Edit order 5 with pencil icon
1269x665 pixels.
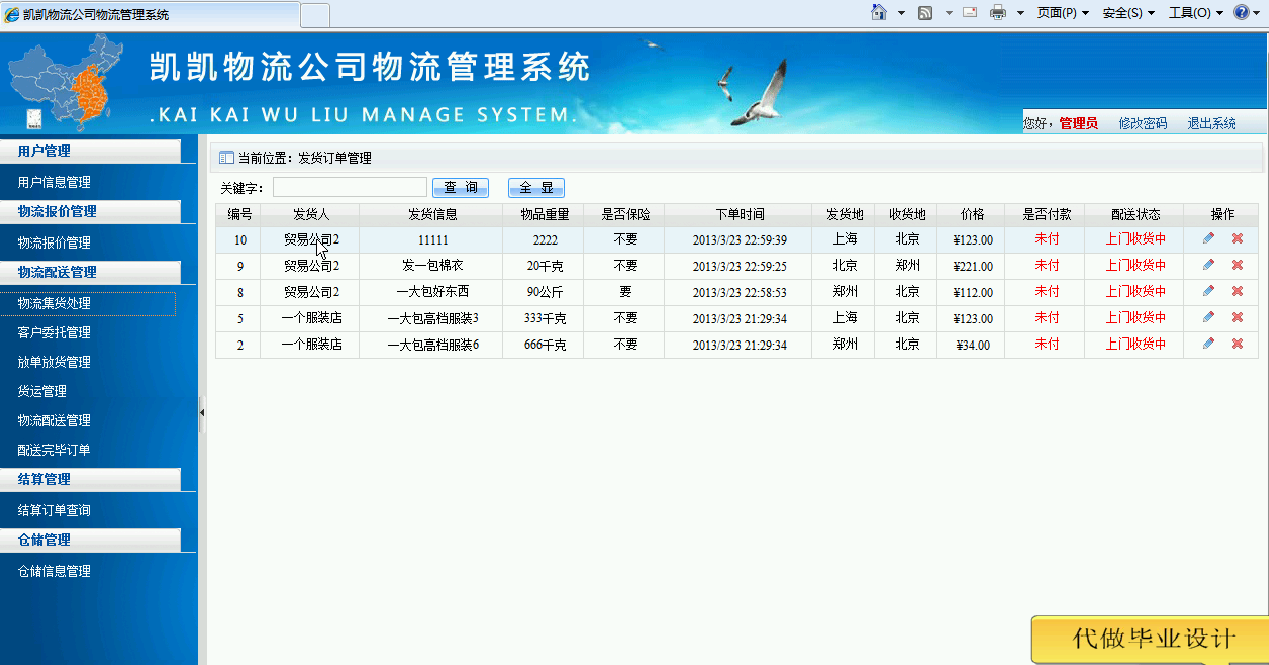pos(1209,317)
